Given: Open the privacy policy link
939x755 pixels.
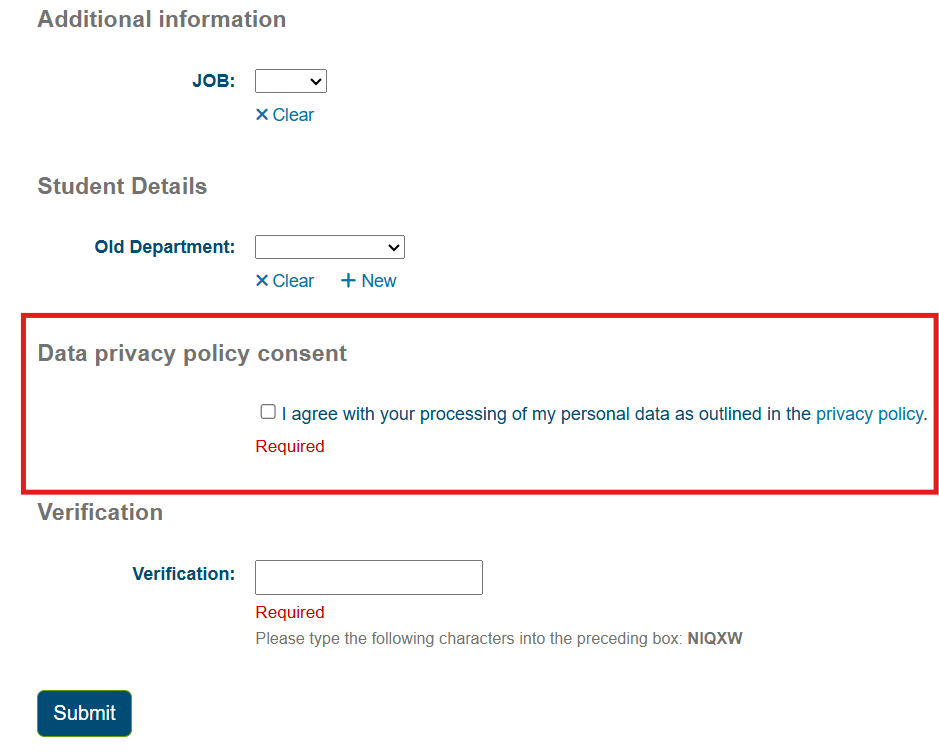Looking at the screenshot, I should coord(869,414).
